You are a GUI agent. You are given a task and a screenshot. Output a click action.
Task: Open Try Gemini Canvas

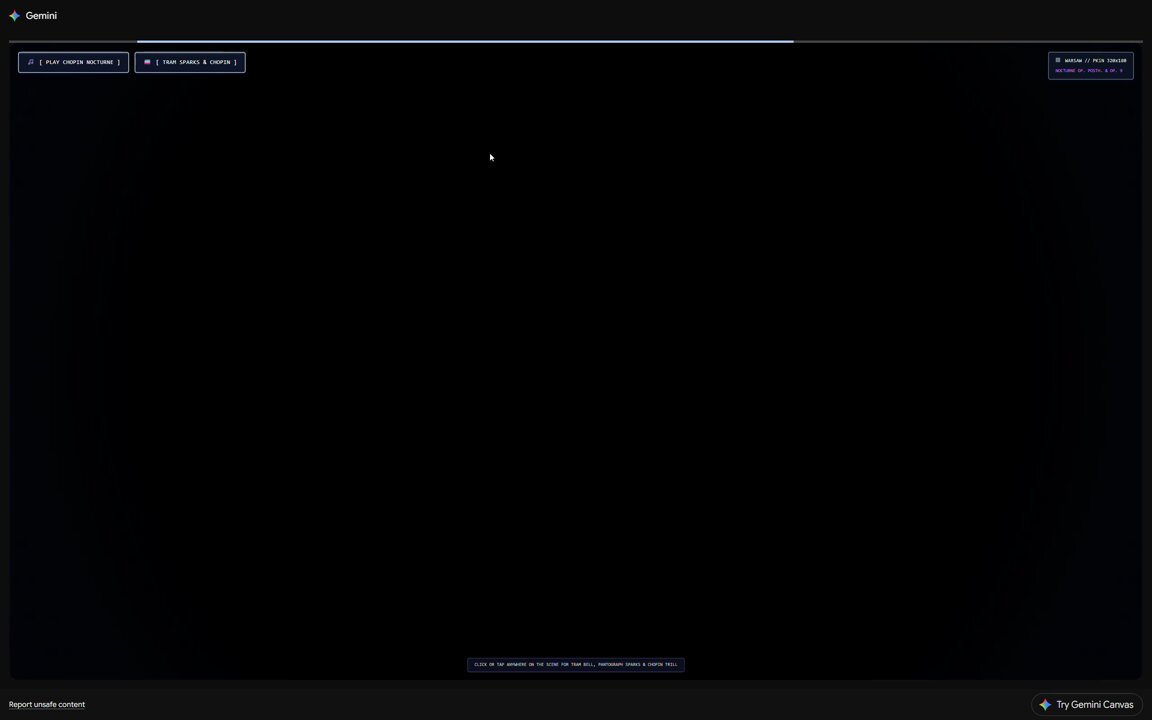click(1087, 705)
